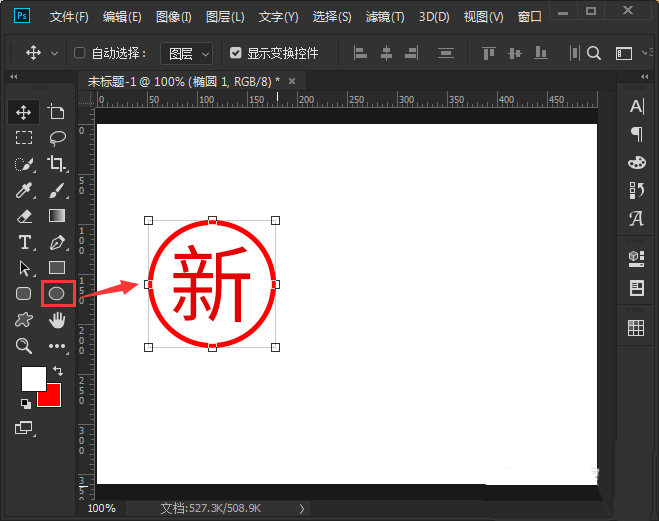This screenshot has height=521, width=659.
Task: Select the Quick Selection tool
Action: coord(24,164)
